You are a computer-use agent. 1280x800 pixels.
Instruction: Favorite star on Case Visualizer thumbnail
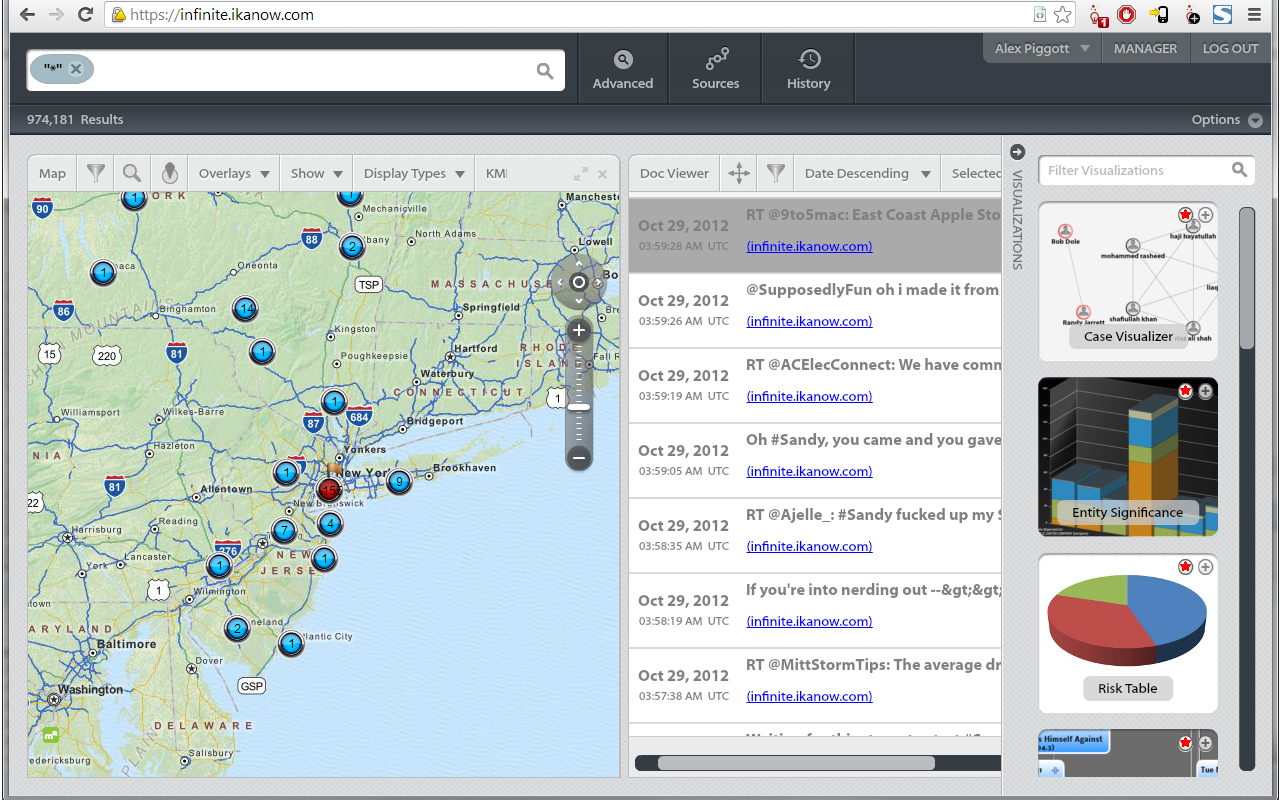1186,215
